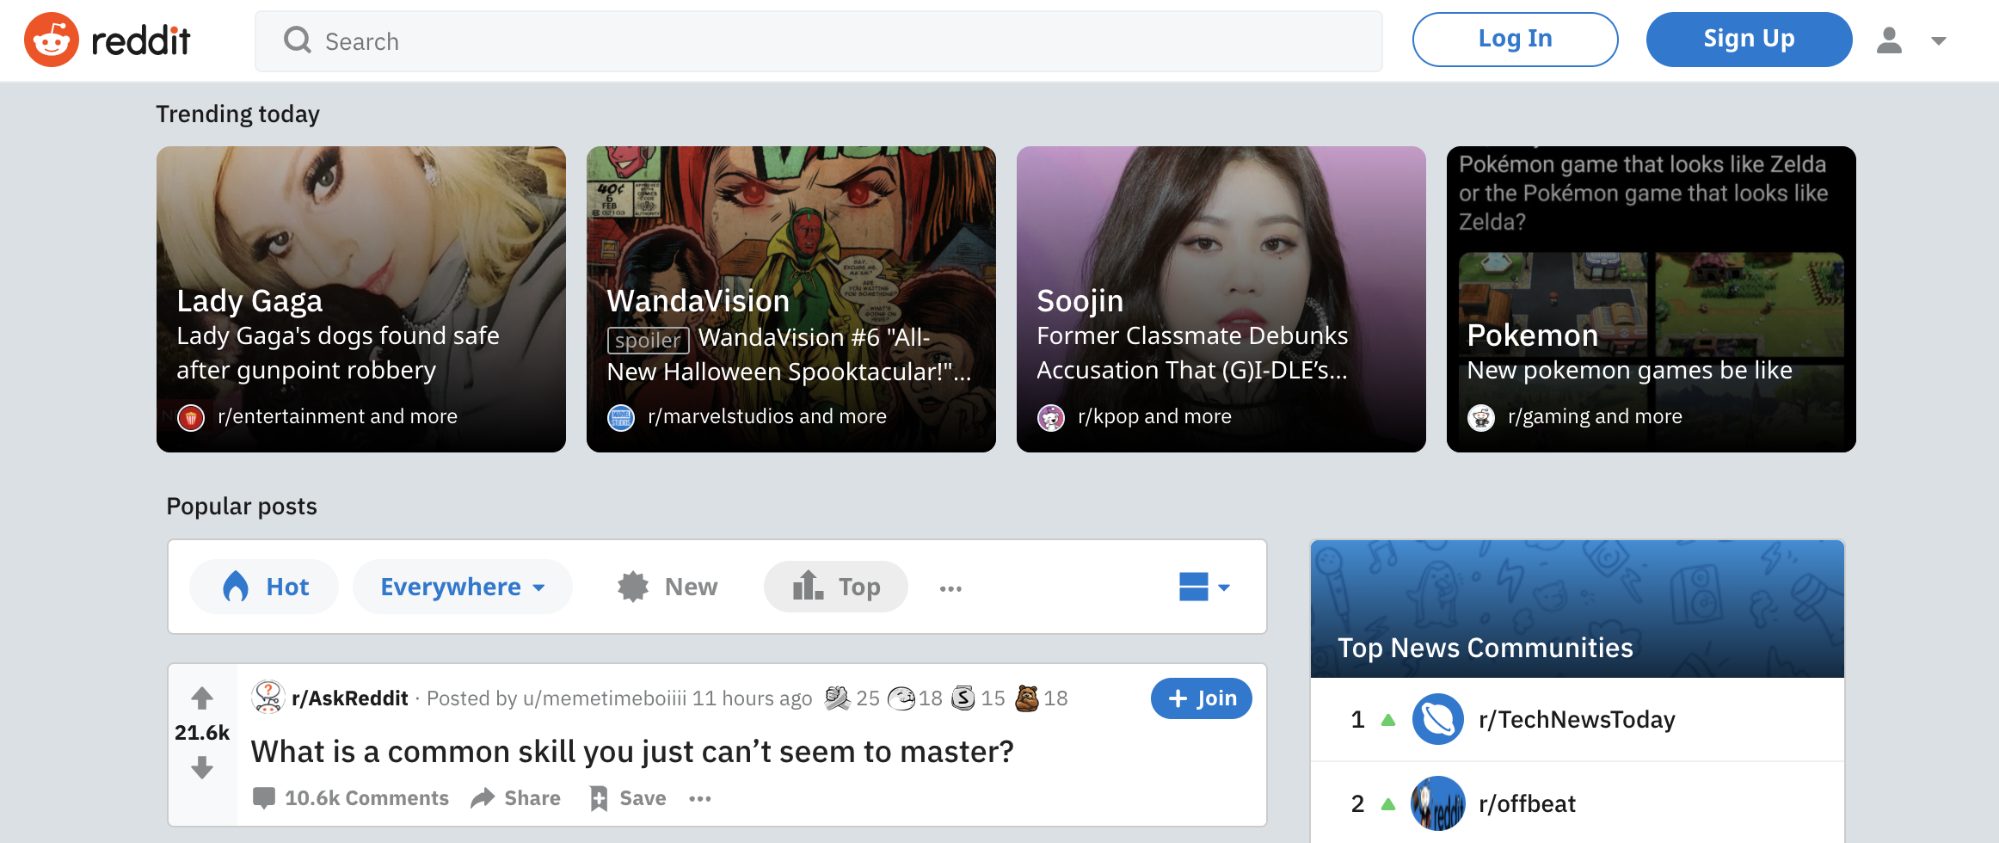Open the card view layout dropdown
This screenshot has width=1999, height=843.
[1204, 587]
